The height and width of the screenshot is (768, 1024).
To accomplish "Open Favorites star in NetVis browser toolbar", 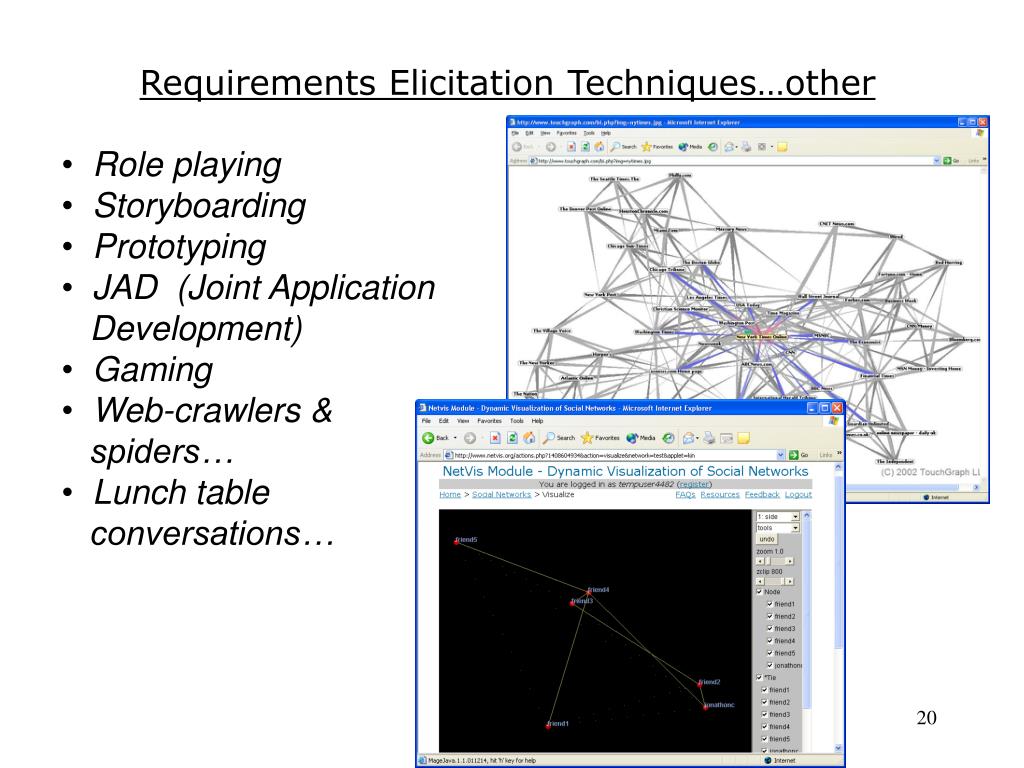I will pyautogui.click(x=586, y=438).
